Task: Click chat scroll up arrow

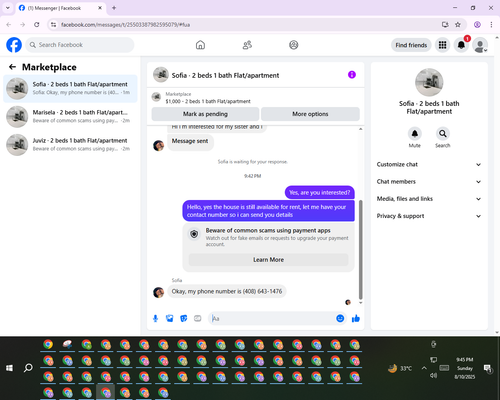Action: 361,129
